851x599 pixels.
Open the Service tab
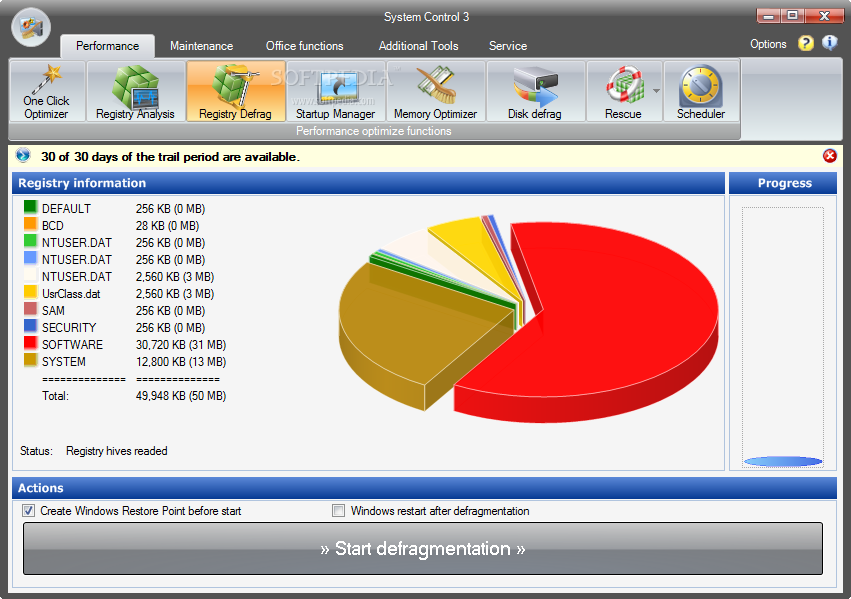point(508,46)
